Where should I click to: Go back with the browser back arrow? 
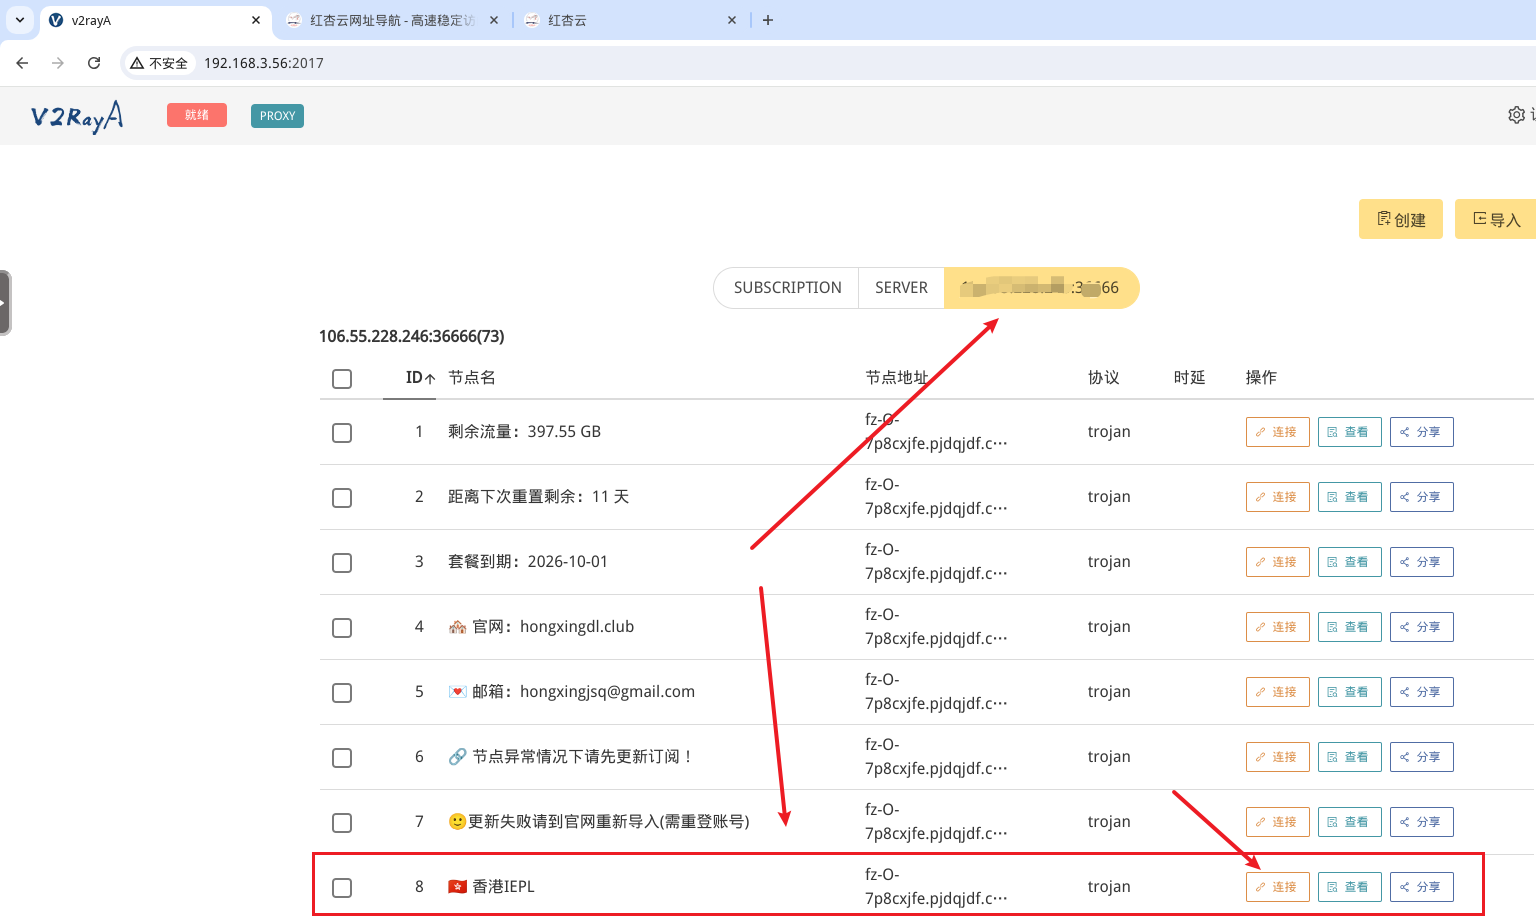[22, 63]
